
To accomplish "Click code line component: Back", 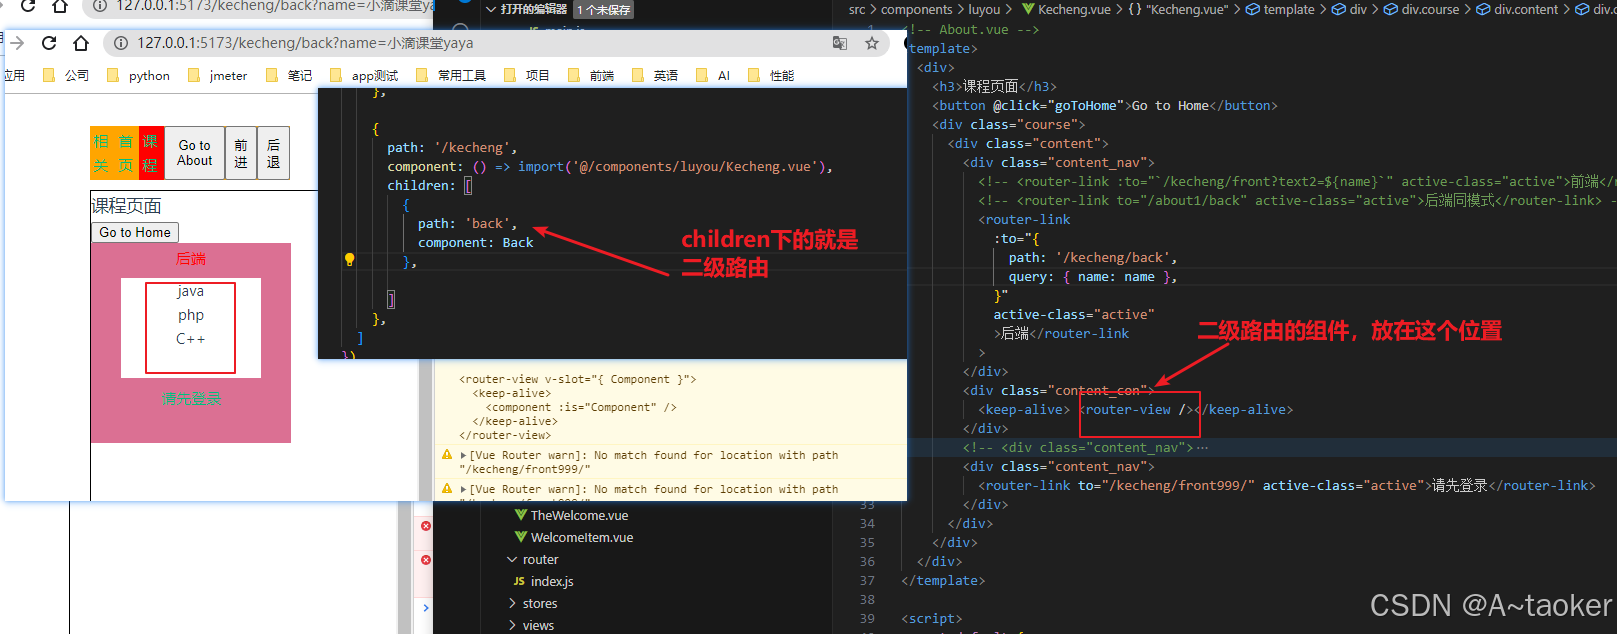I will pos(475,242).
